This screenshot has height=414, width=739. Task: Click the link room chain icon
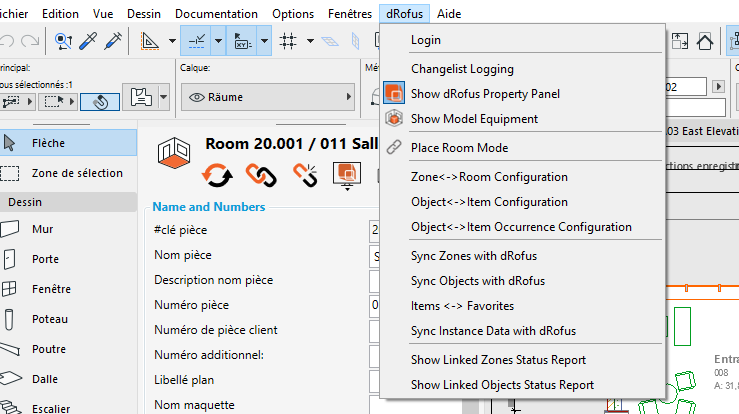pos(260,174)
